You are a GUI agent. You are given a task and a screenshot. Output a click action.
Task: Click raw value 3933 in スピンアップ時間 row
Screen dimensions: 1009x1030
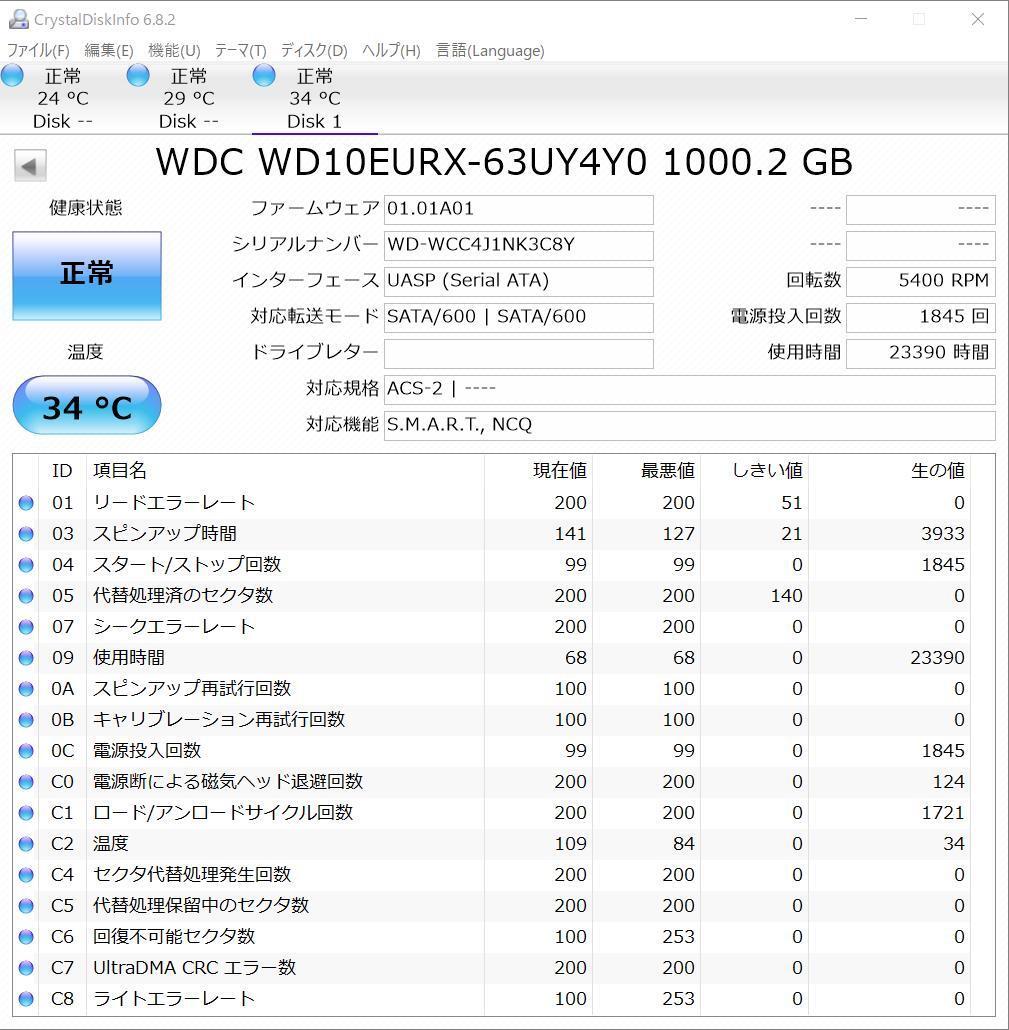coord(943,534)
